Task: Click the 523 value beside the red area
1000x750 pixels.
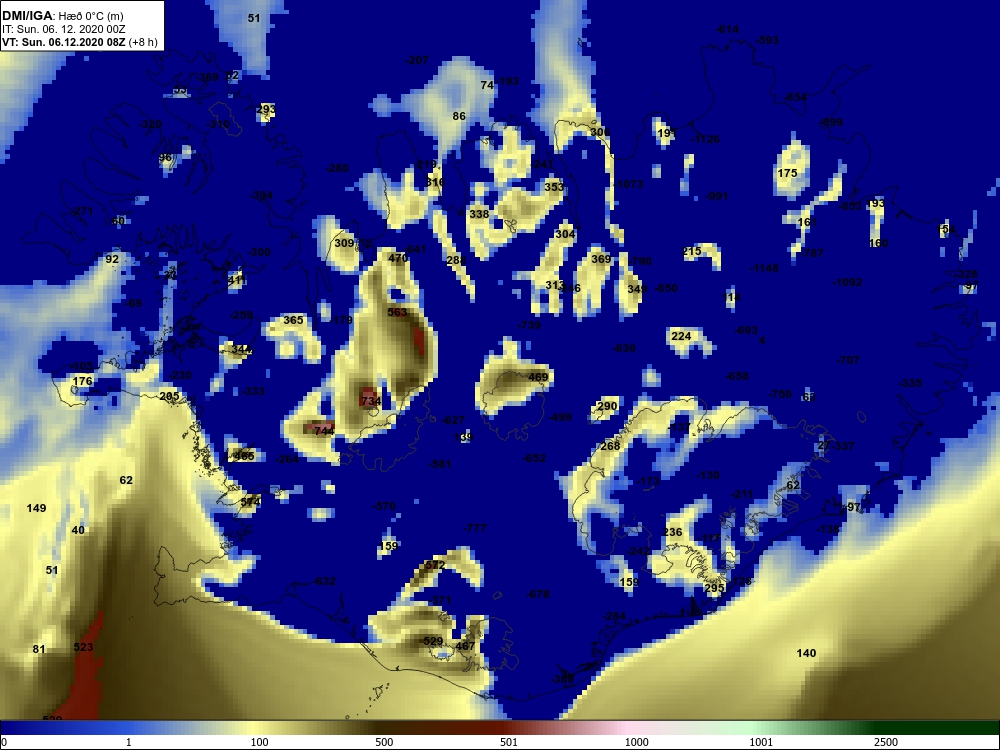Action: [84, 647]
